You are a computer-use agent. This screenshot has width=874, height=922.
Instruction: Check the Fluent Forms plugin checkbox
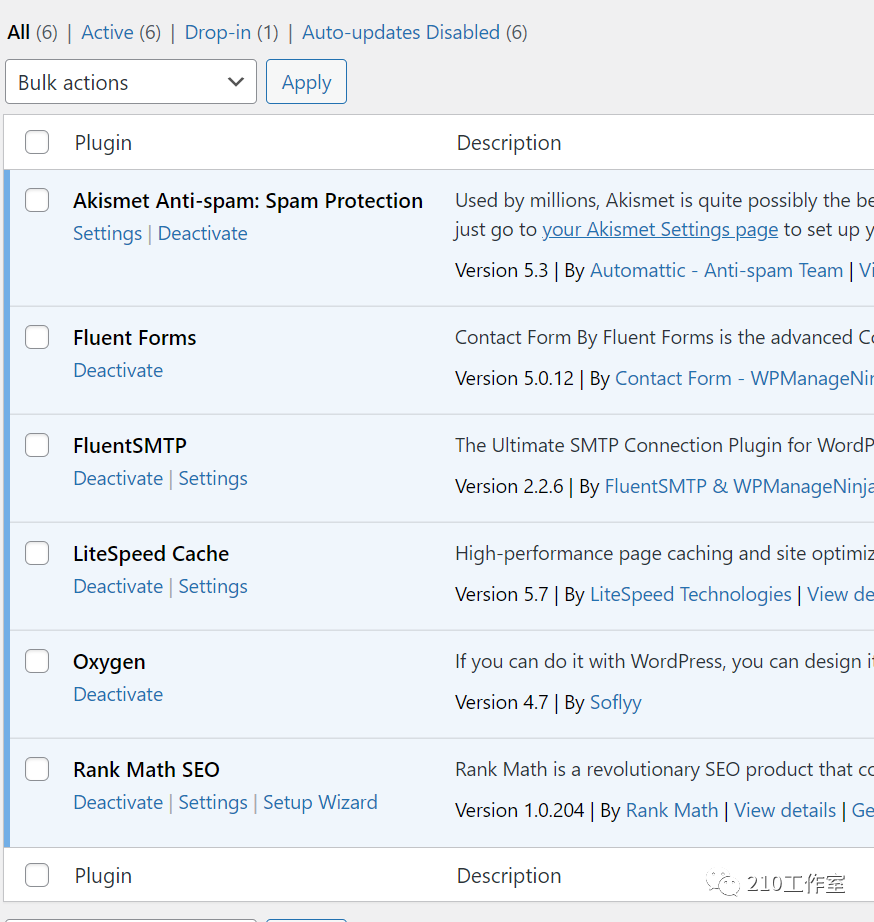click(37, 337)
